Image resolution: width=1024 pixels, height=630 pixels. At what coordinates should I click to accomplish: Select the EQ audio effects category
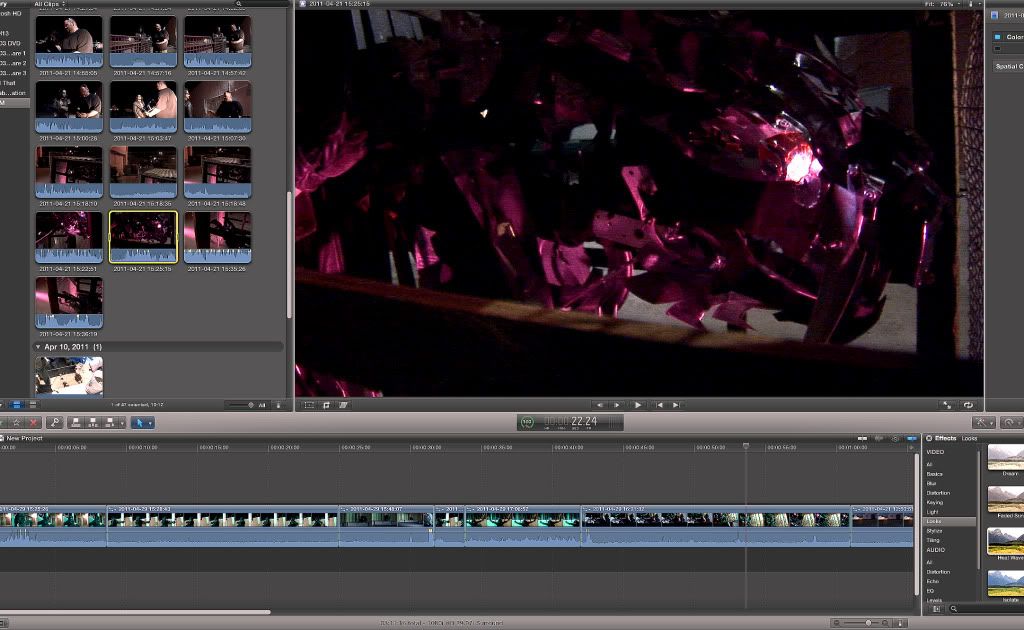pyautogui.click(x=930, y=591)
